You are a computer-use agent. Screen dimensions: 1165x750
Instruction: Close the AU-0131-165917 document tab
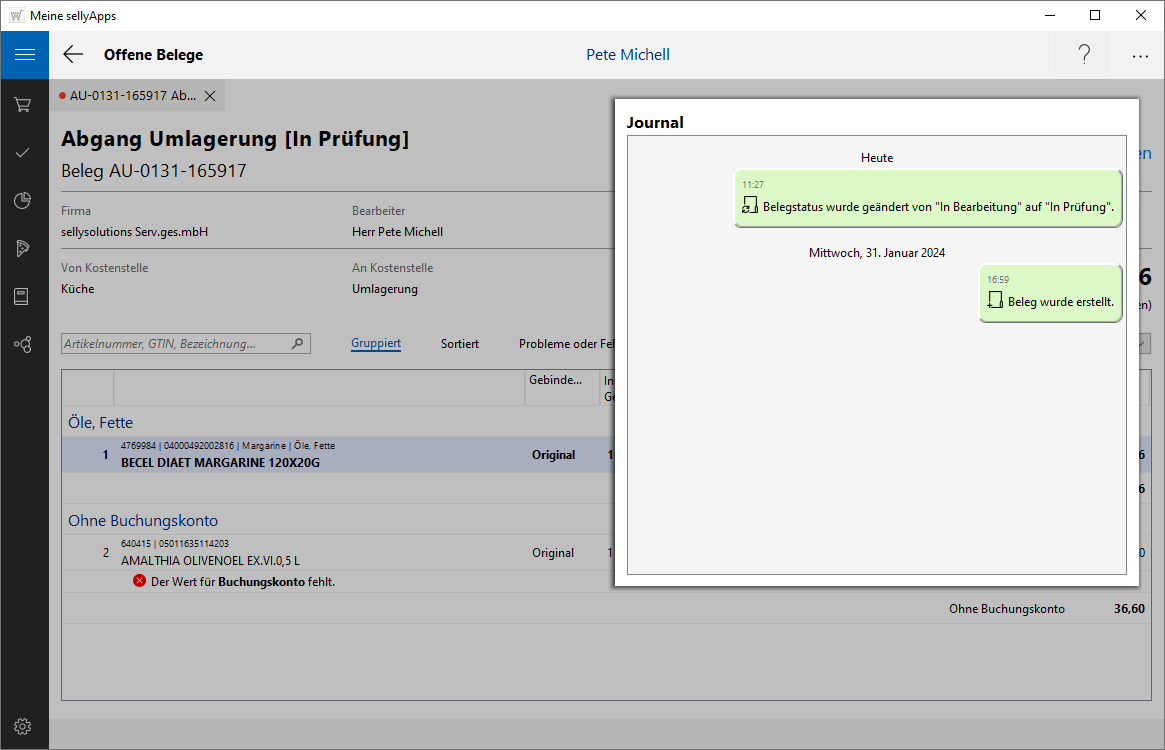[210, 96]
